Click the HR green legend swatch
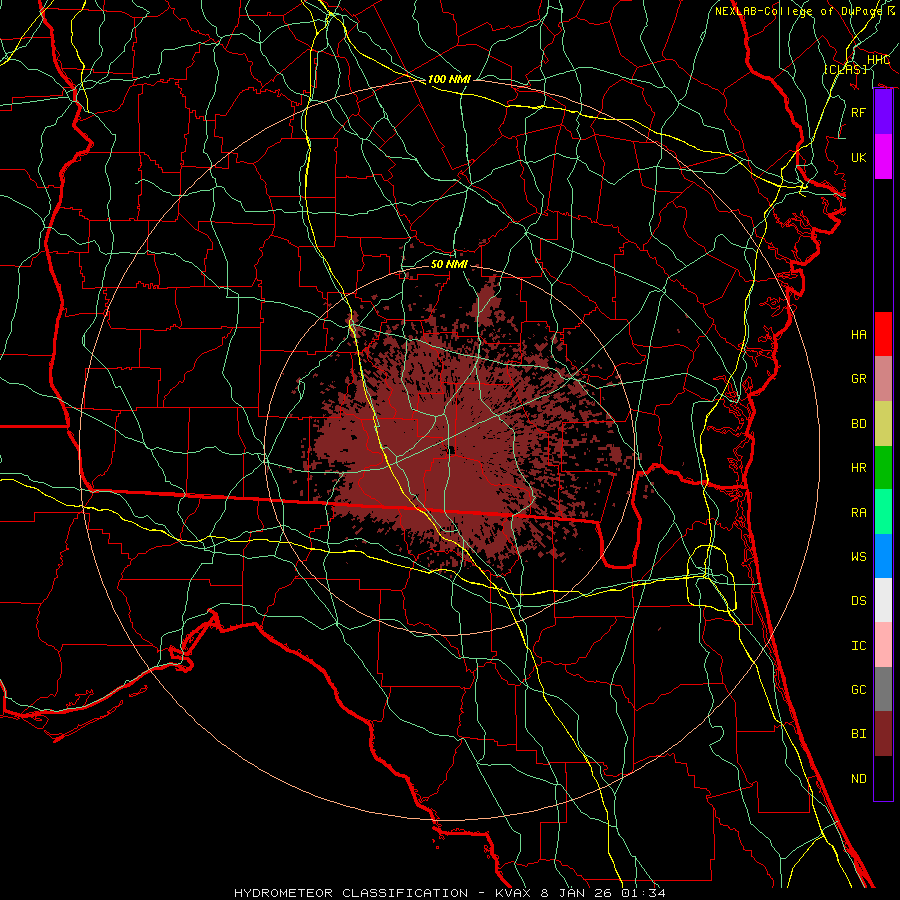Screen dimensions: 900x900 pyautogui.click(x=883, y=467)
